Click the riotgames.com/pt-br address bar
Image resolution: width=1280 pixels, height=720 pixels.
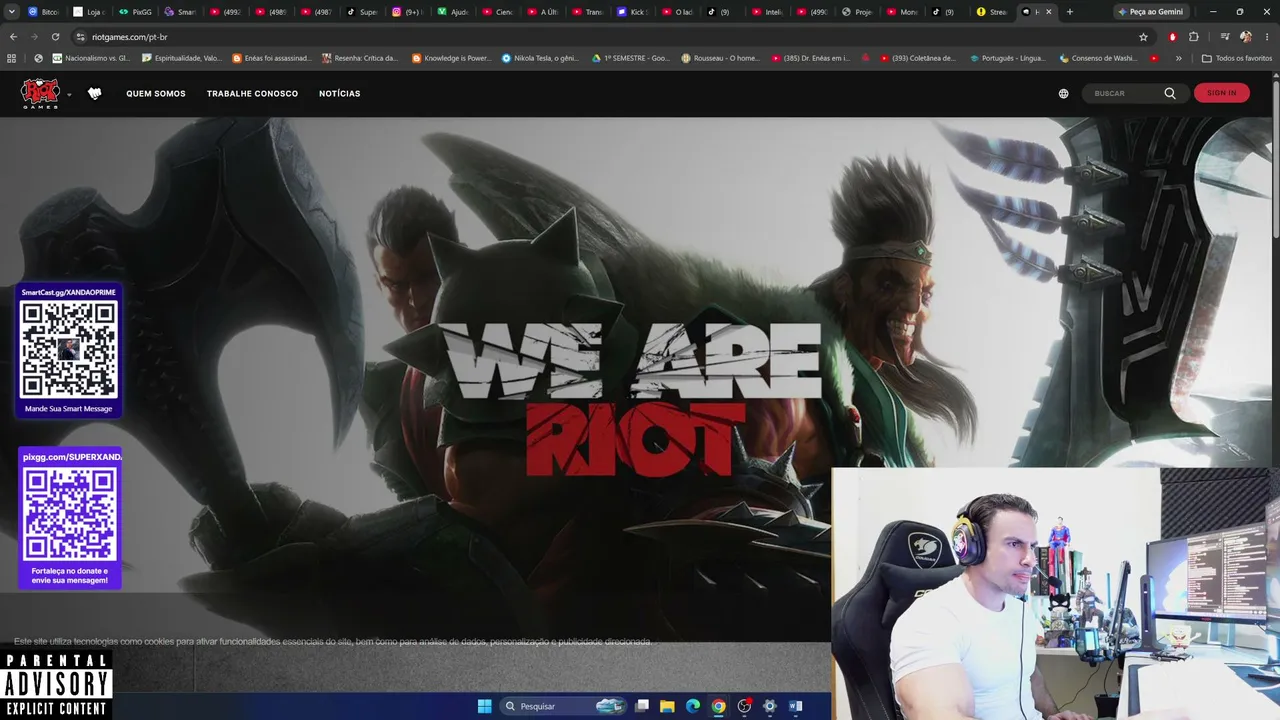600,37
